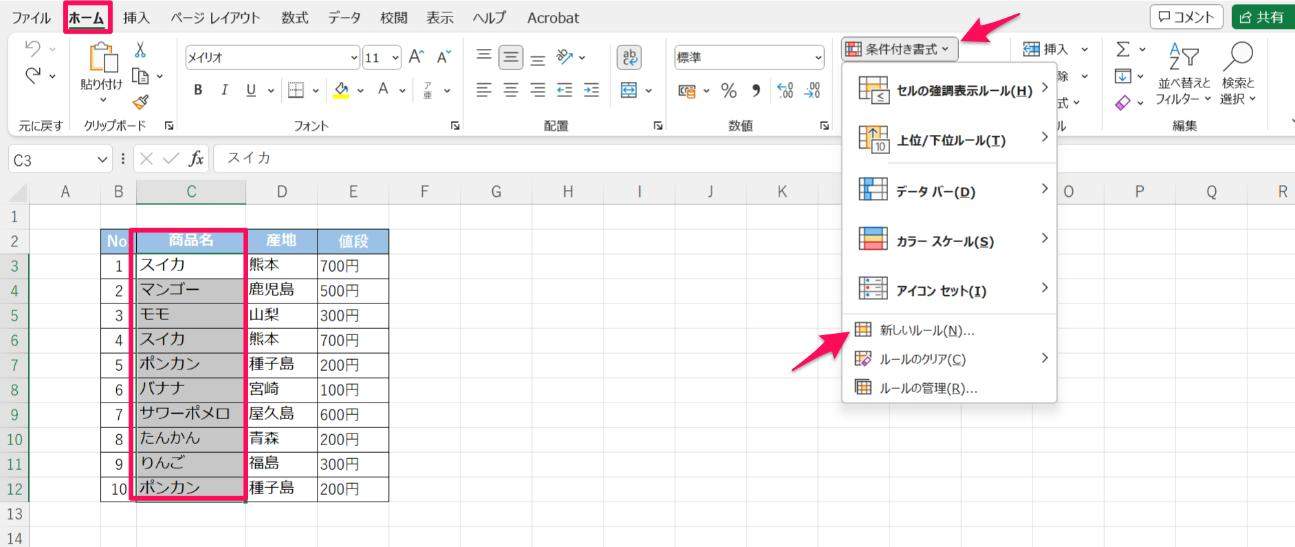
Task: Click the Insert Function fx button
Action: tap(197, 159)
